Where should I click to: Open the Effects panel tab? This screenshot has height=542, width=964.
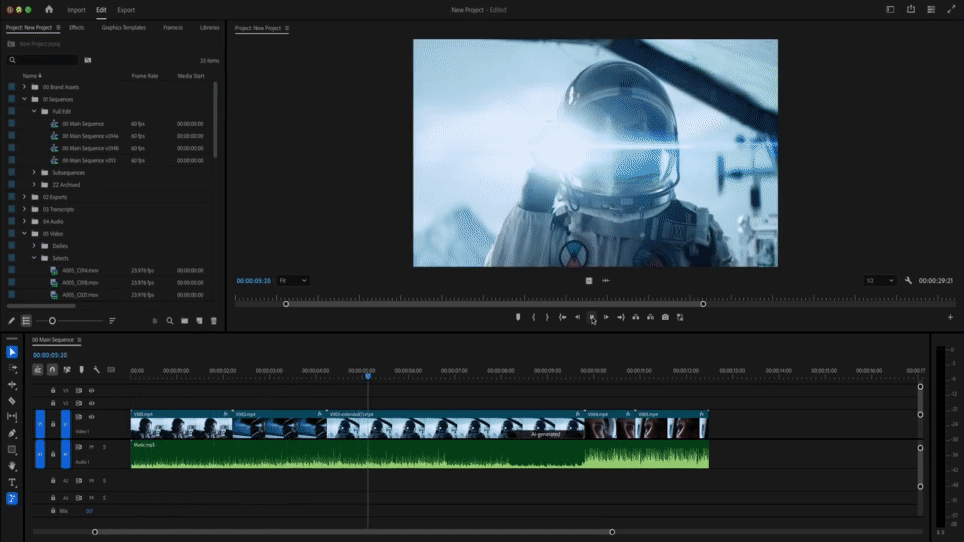pos(77,28)
